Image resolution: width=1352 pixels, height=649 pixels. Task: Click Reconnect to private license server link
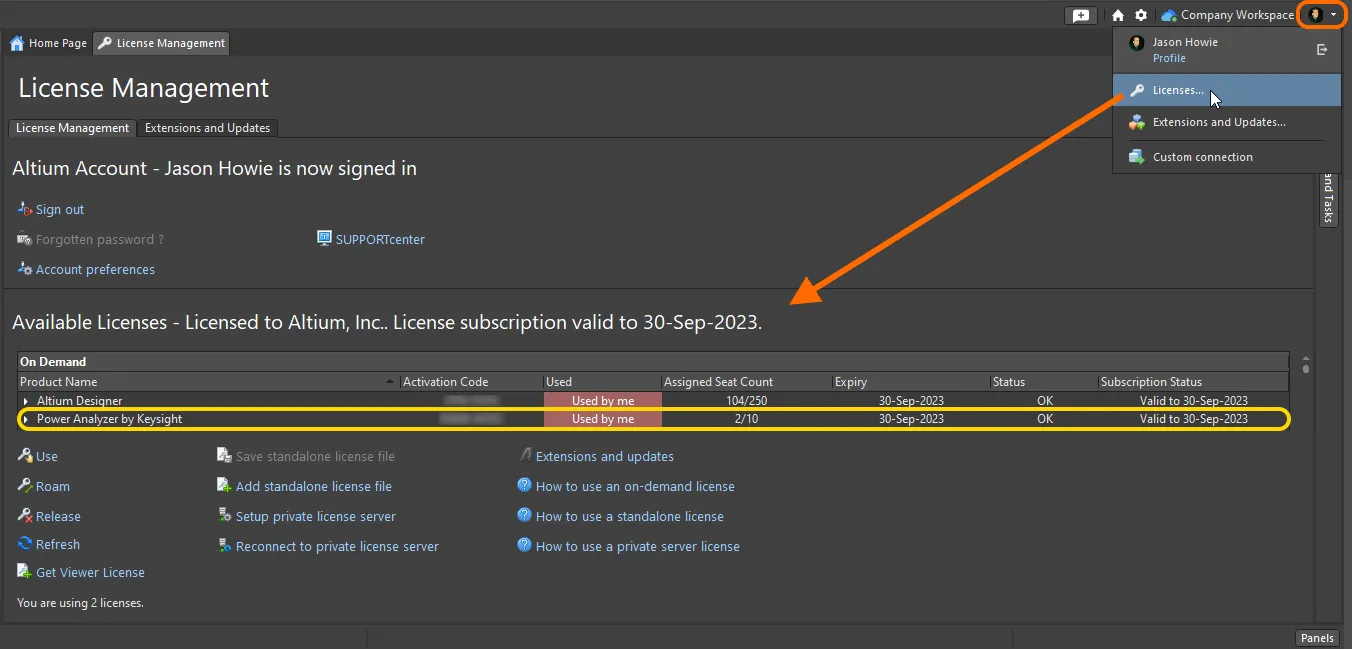coord(337,547)
